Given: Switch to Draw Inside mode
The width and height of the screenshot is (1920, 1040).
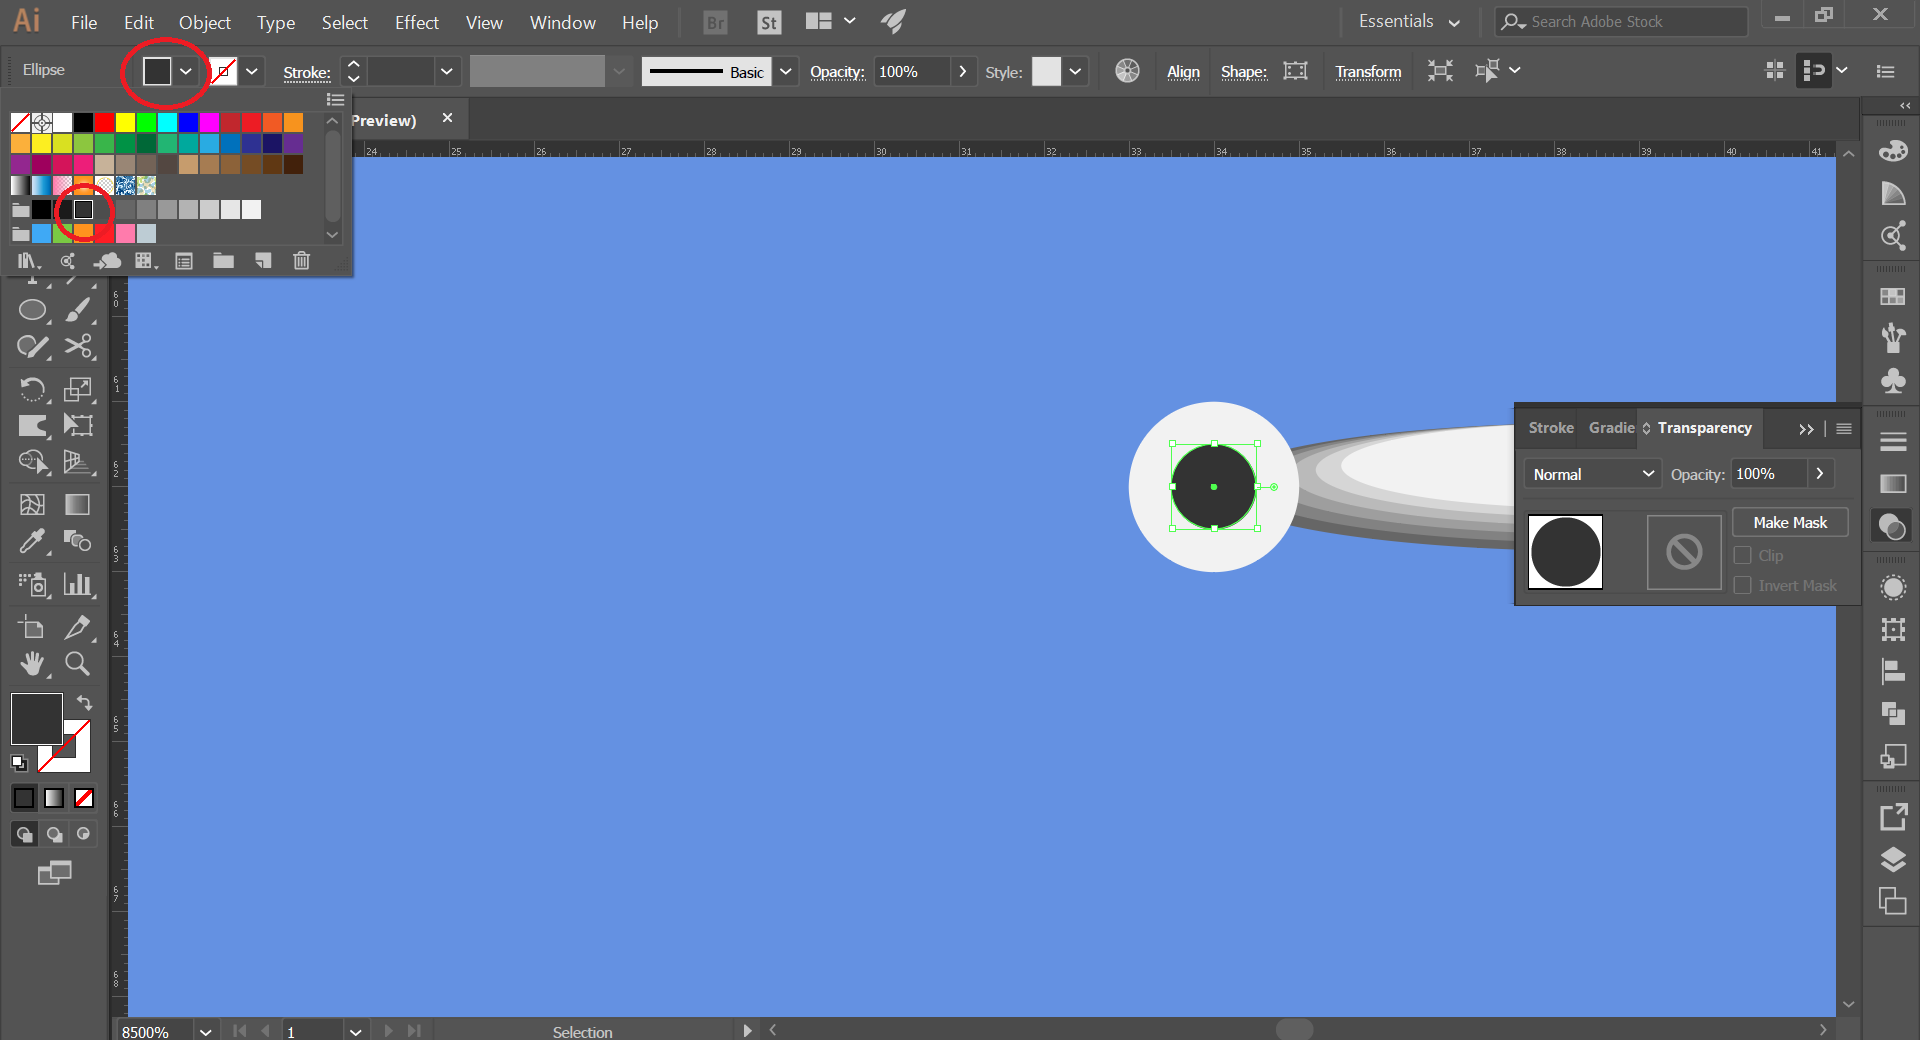Looking at the screenshot, I should pyautogui.click(x=84, y=834).
